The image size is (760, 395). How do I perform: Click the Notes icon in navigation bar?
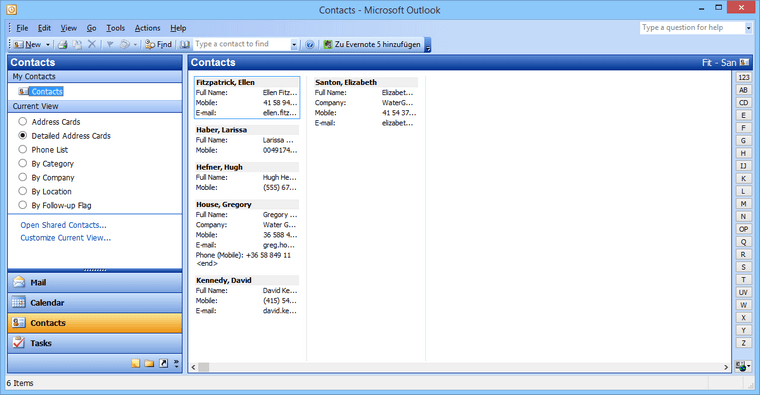[x=136, y=363]
